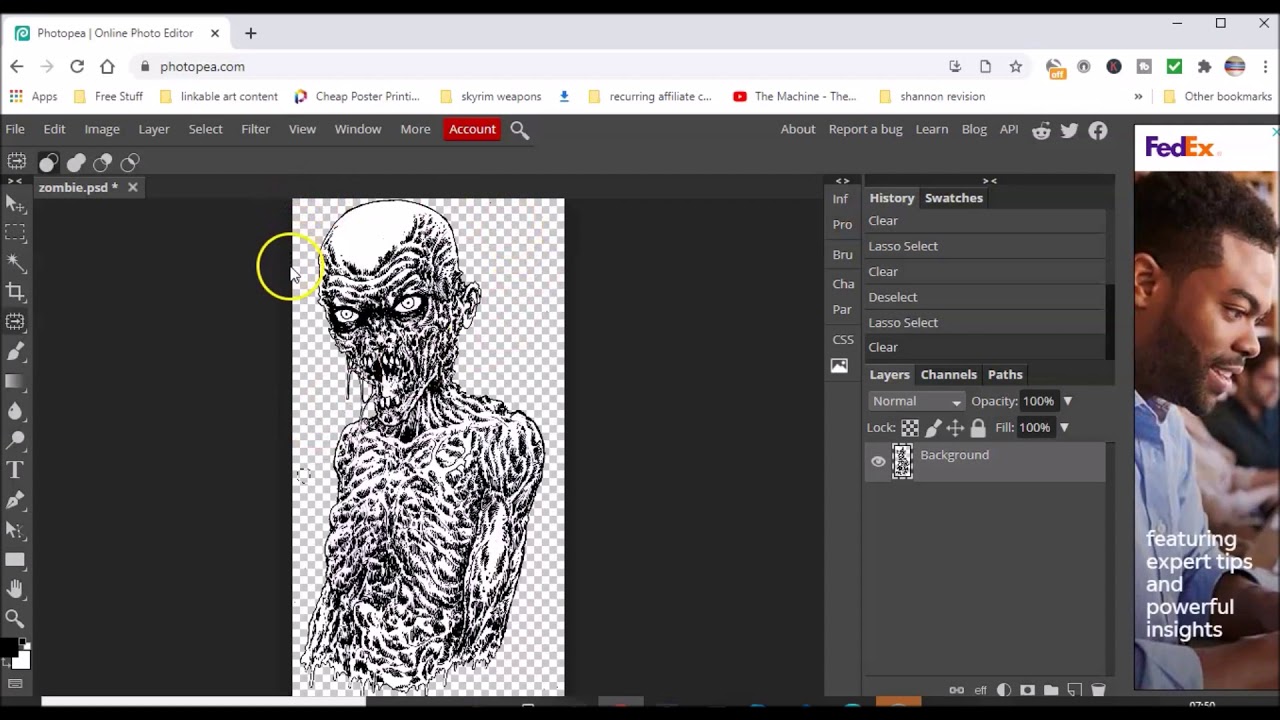Click the black foreground color swatch
The width and height of the screenshot is (1280, 720).
pos(9,648)
